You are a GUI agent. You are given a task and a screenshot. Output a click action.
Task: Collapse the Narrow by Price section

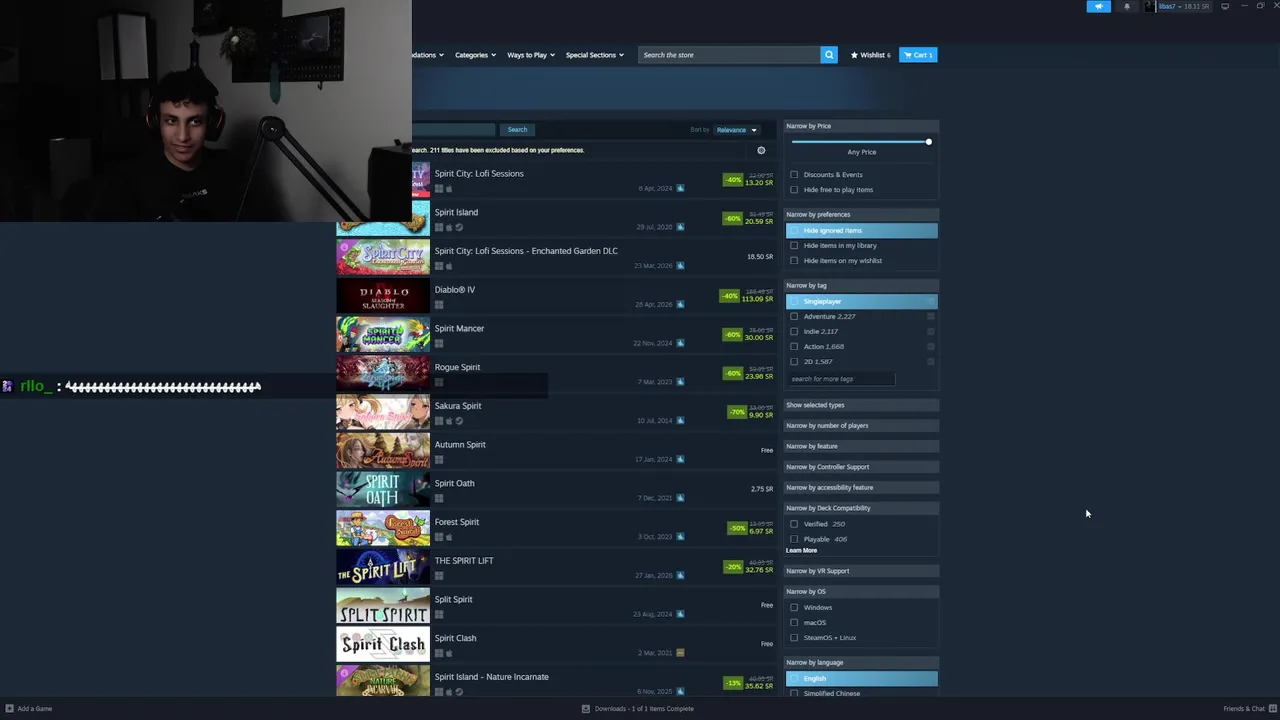[861, 126]
